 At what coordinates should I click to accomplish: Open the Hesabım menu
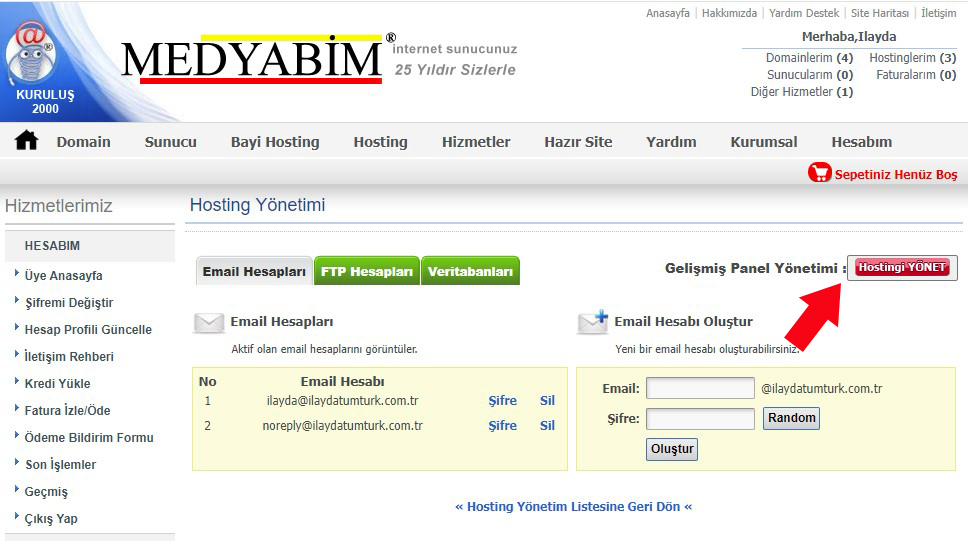[x=861, y=142]
